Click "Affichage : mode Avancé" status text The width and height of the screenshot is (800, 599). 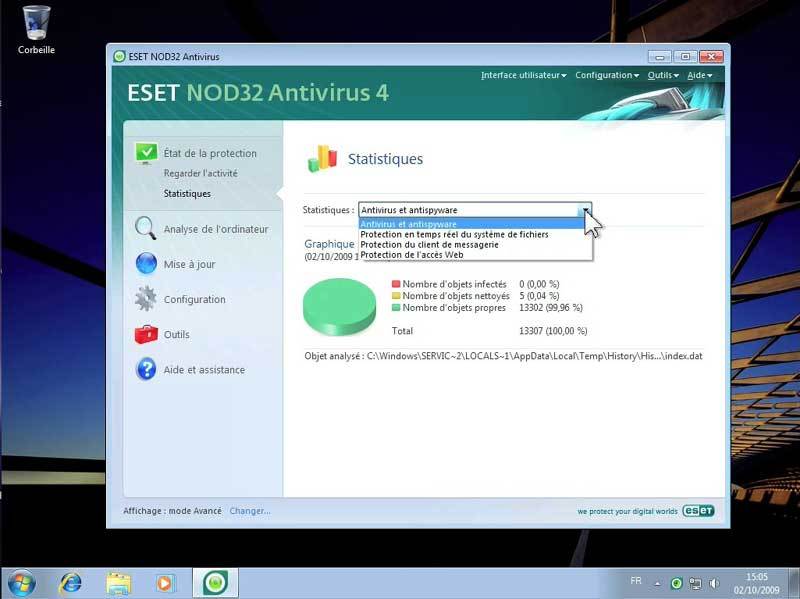(x=172, y=511)
